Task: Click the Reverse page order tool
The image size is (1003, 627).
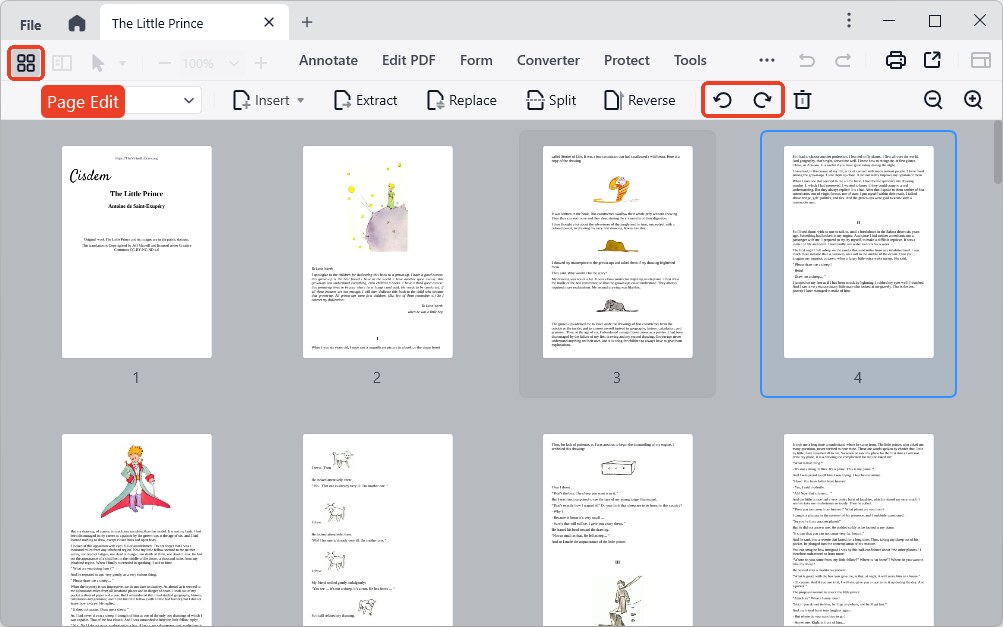Action: click(639, 100)
